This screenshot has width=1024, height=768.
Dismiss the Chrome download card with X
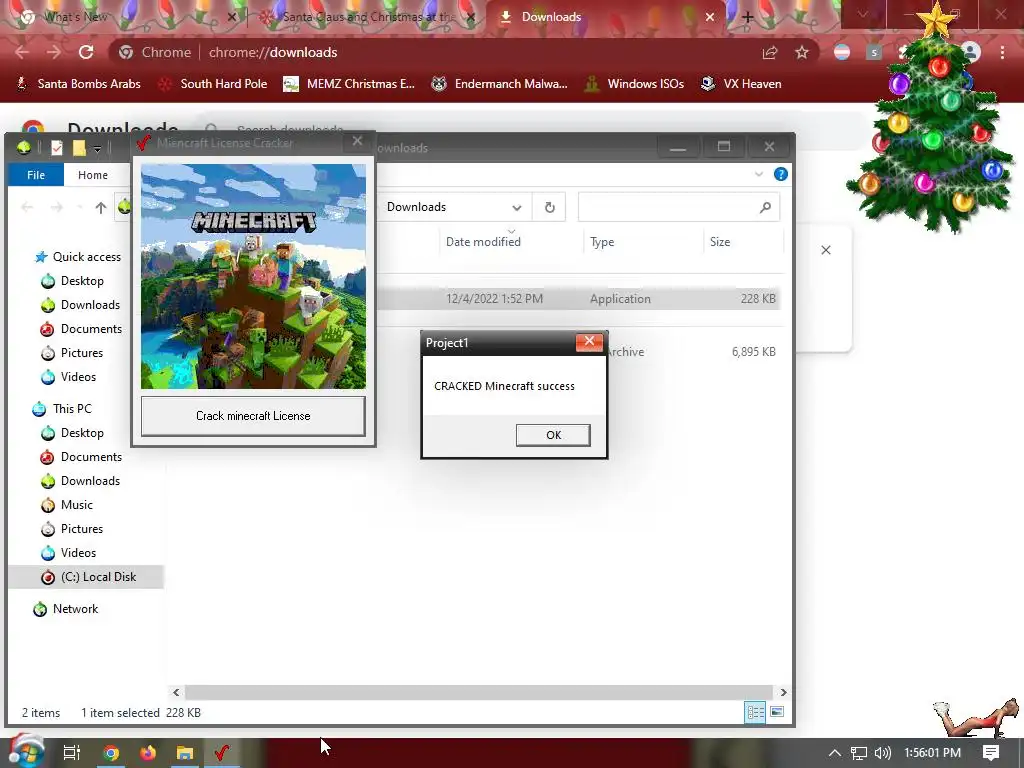click(825, 250)
